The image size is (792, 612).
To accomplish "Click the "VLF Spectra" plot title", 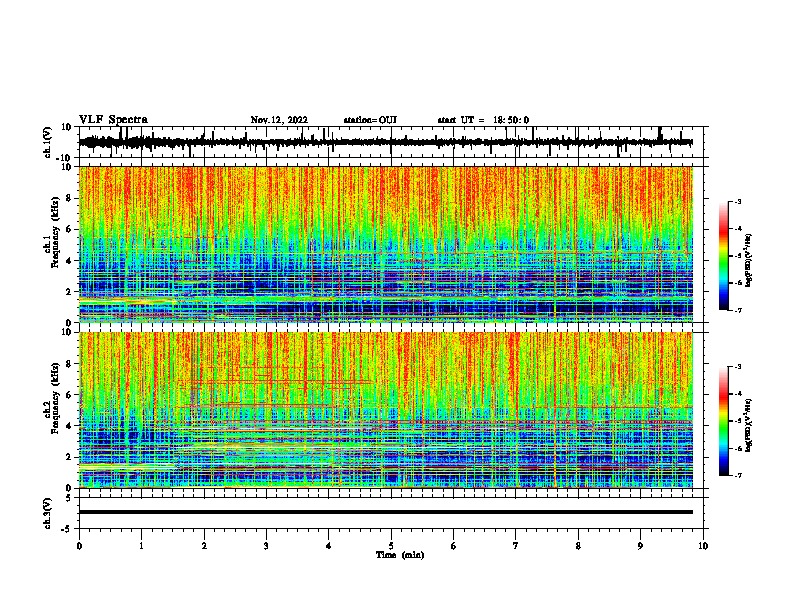I will click(x=113, y=120).
